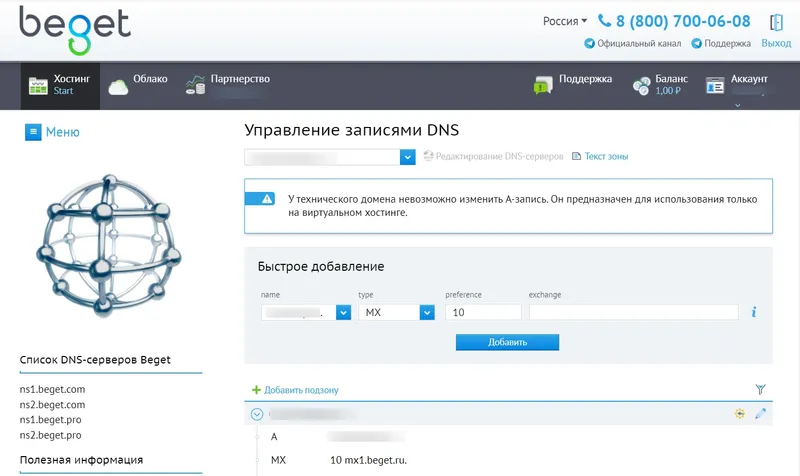Collapse the domain zone chevron
The height and width of the screenshot is (476, 800).
click(x=257, y=414)
